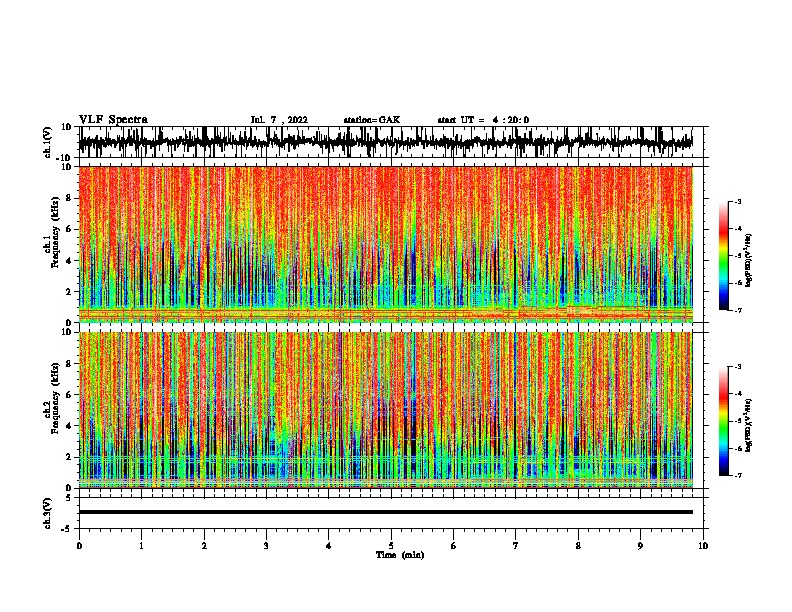Click time axis tick label "3"

point(266,545)
